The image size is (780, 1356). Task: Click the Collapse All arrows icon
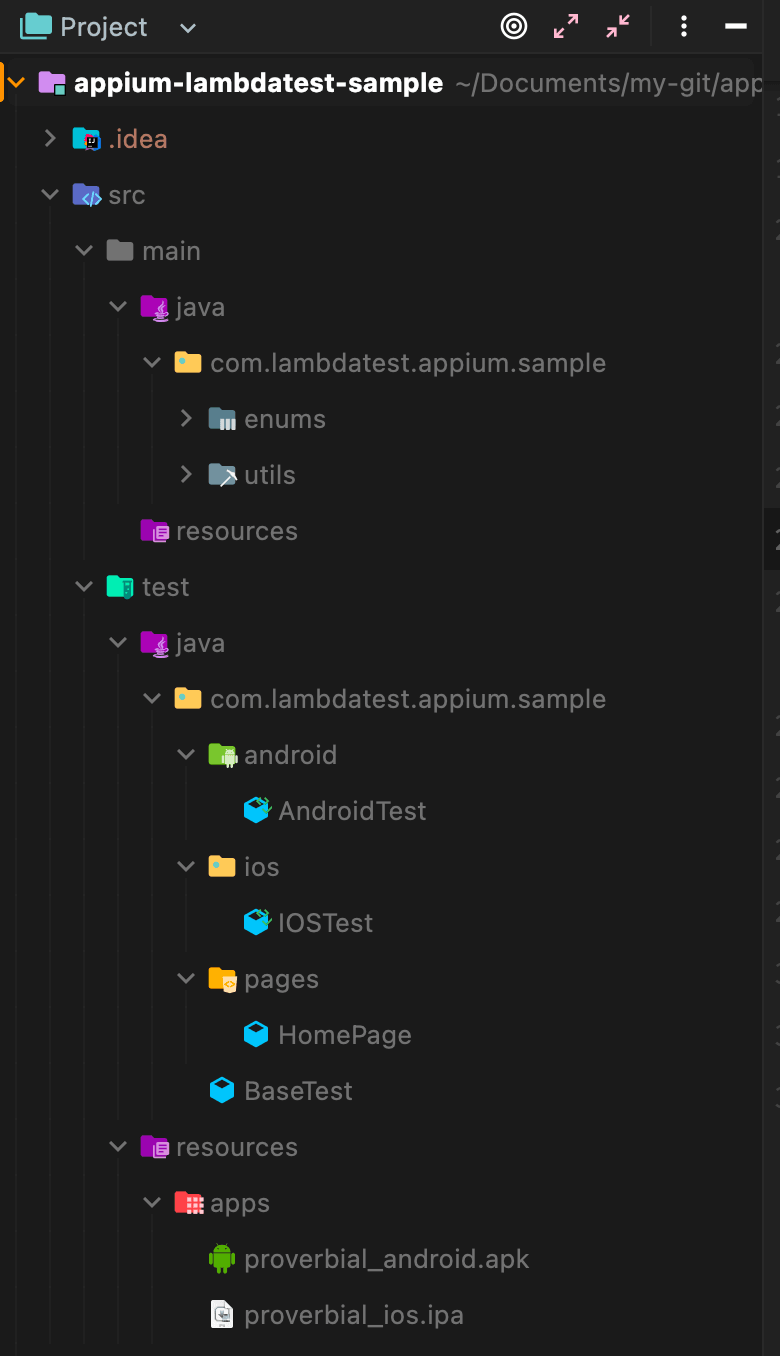pos(617,26)
